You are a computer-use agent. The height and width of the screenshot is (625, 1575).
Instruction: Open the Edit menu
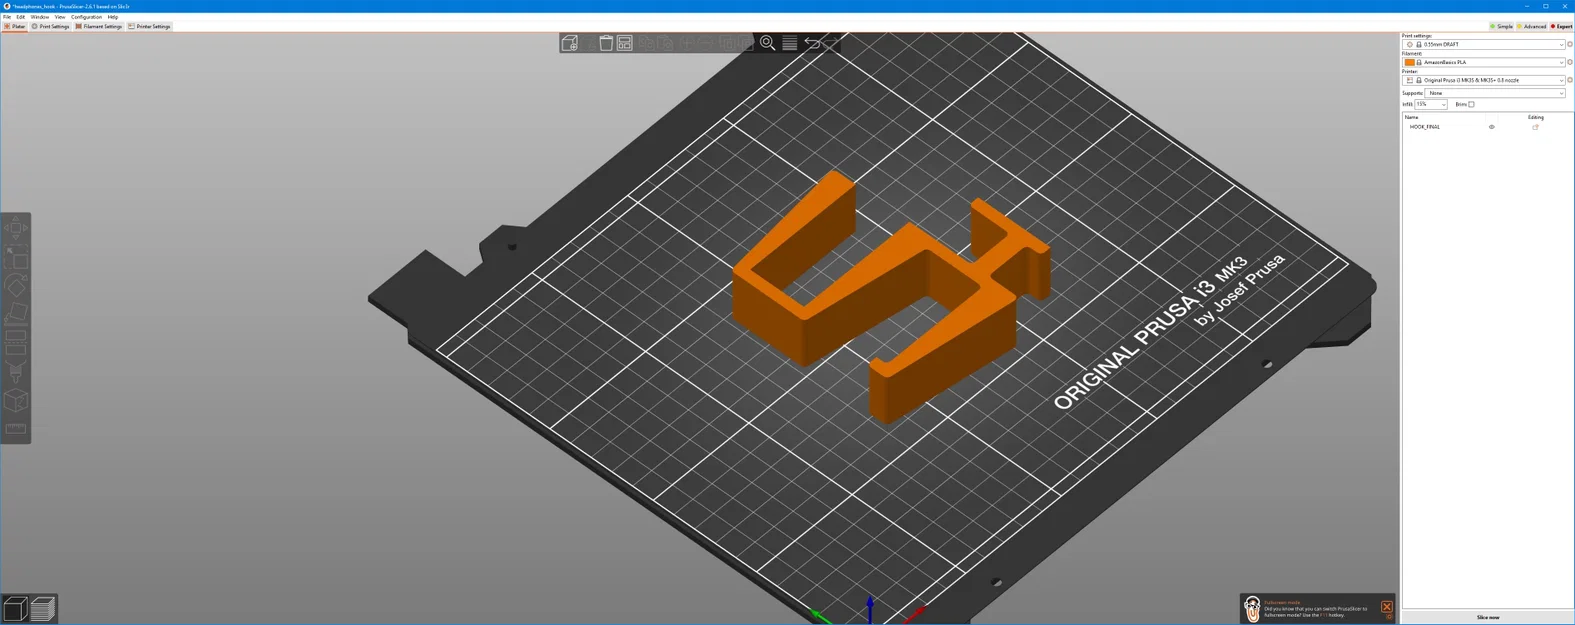(20, 17)
